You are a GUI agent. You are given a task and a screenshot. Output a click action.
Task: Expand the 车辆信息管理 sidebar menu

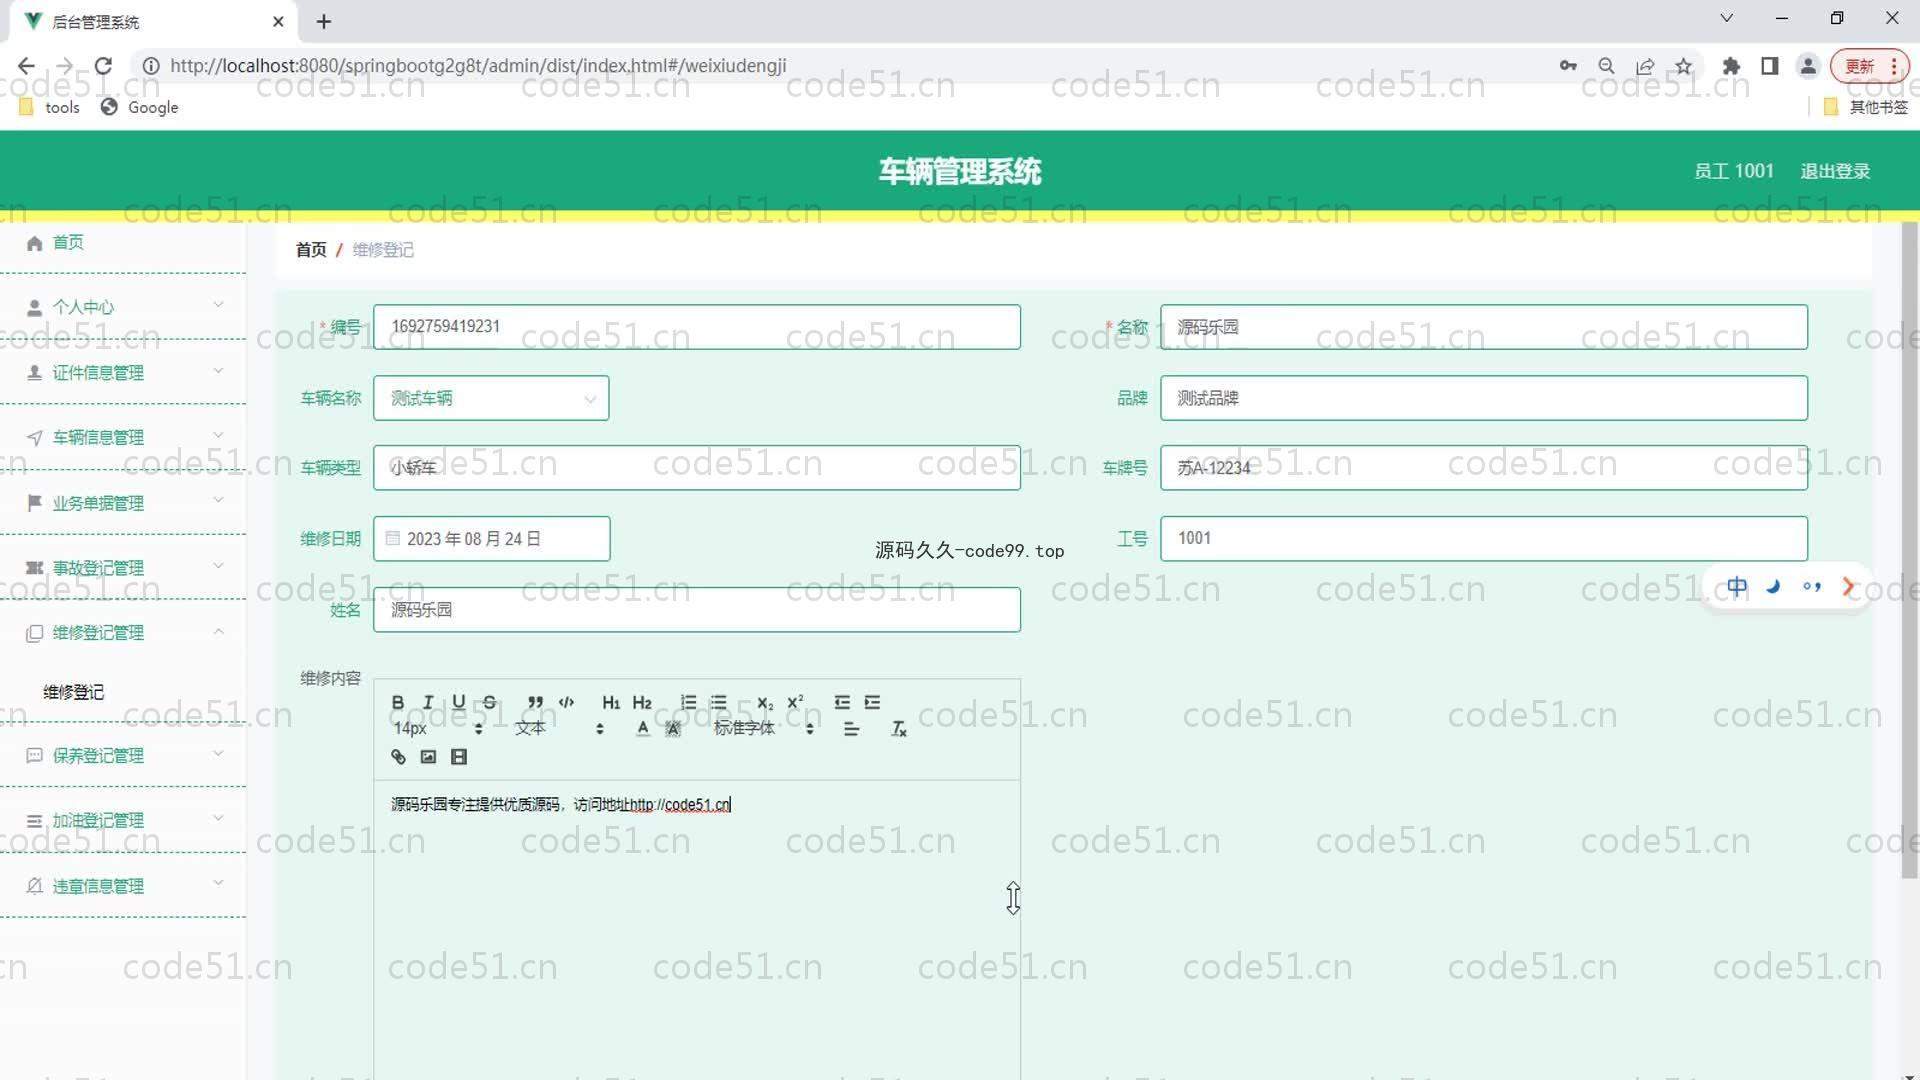[123, 437]
